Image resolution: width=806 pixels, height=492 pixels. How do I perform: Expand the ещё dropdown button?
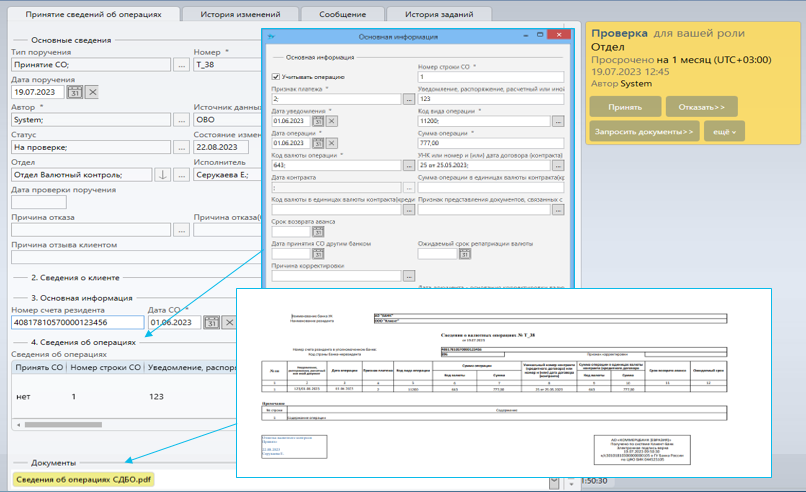tap(723, 131)
